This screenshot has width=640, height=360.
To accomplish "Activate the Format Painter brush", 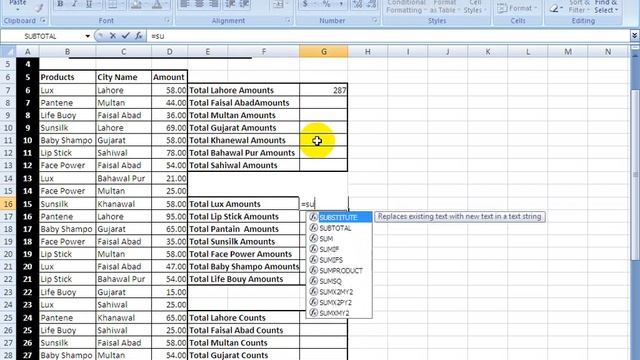I will pyautogui.click(x=39, y=7).
